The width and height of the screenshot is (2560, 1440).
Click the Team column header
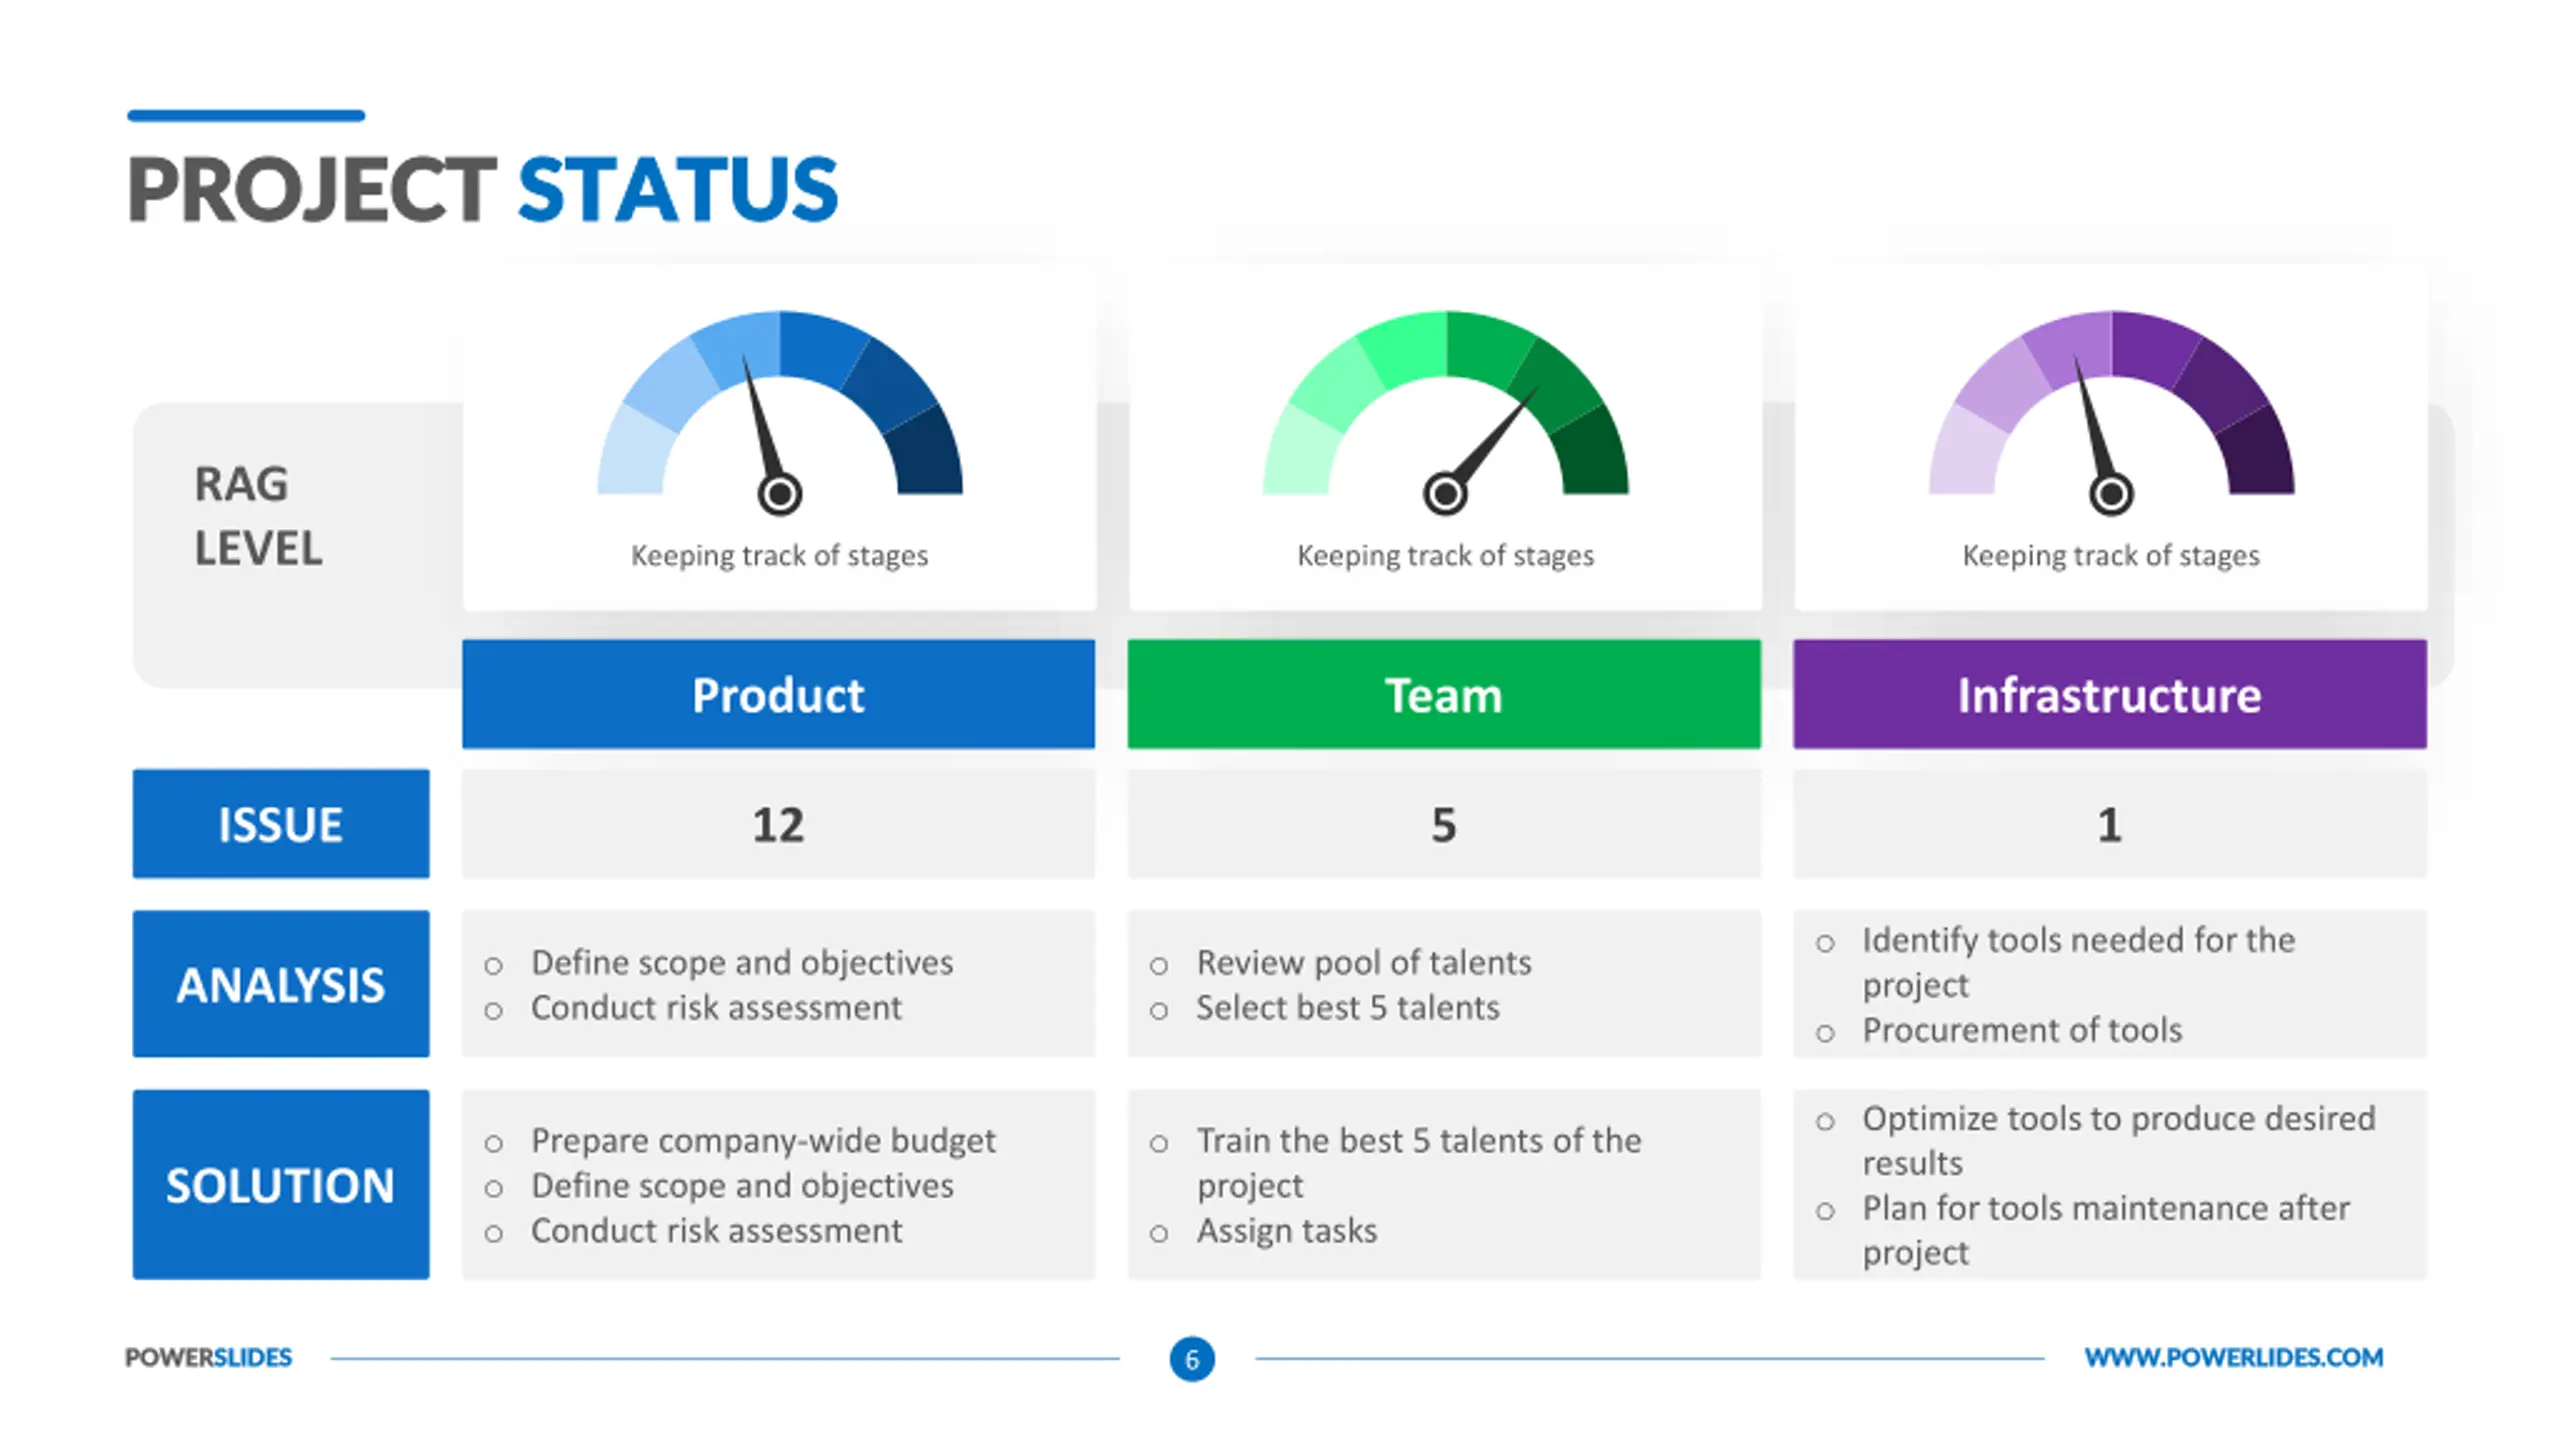tap(1443, 694)
